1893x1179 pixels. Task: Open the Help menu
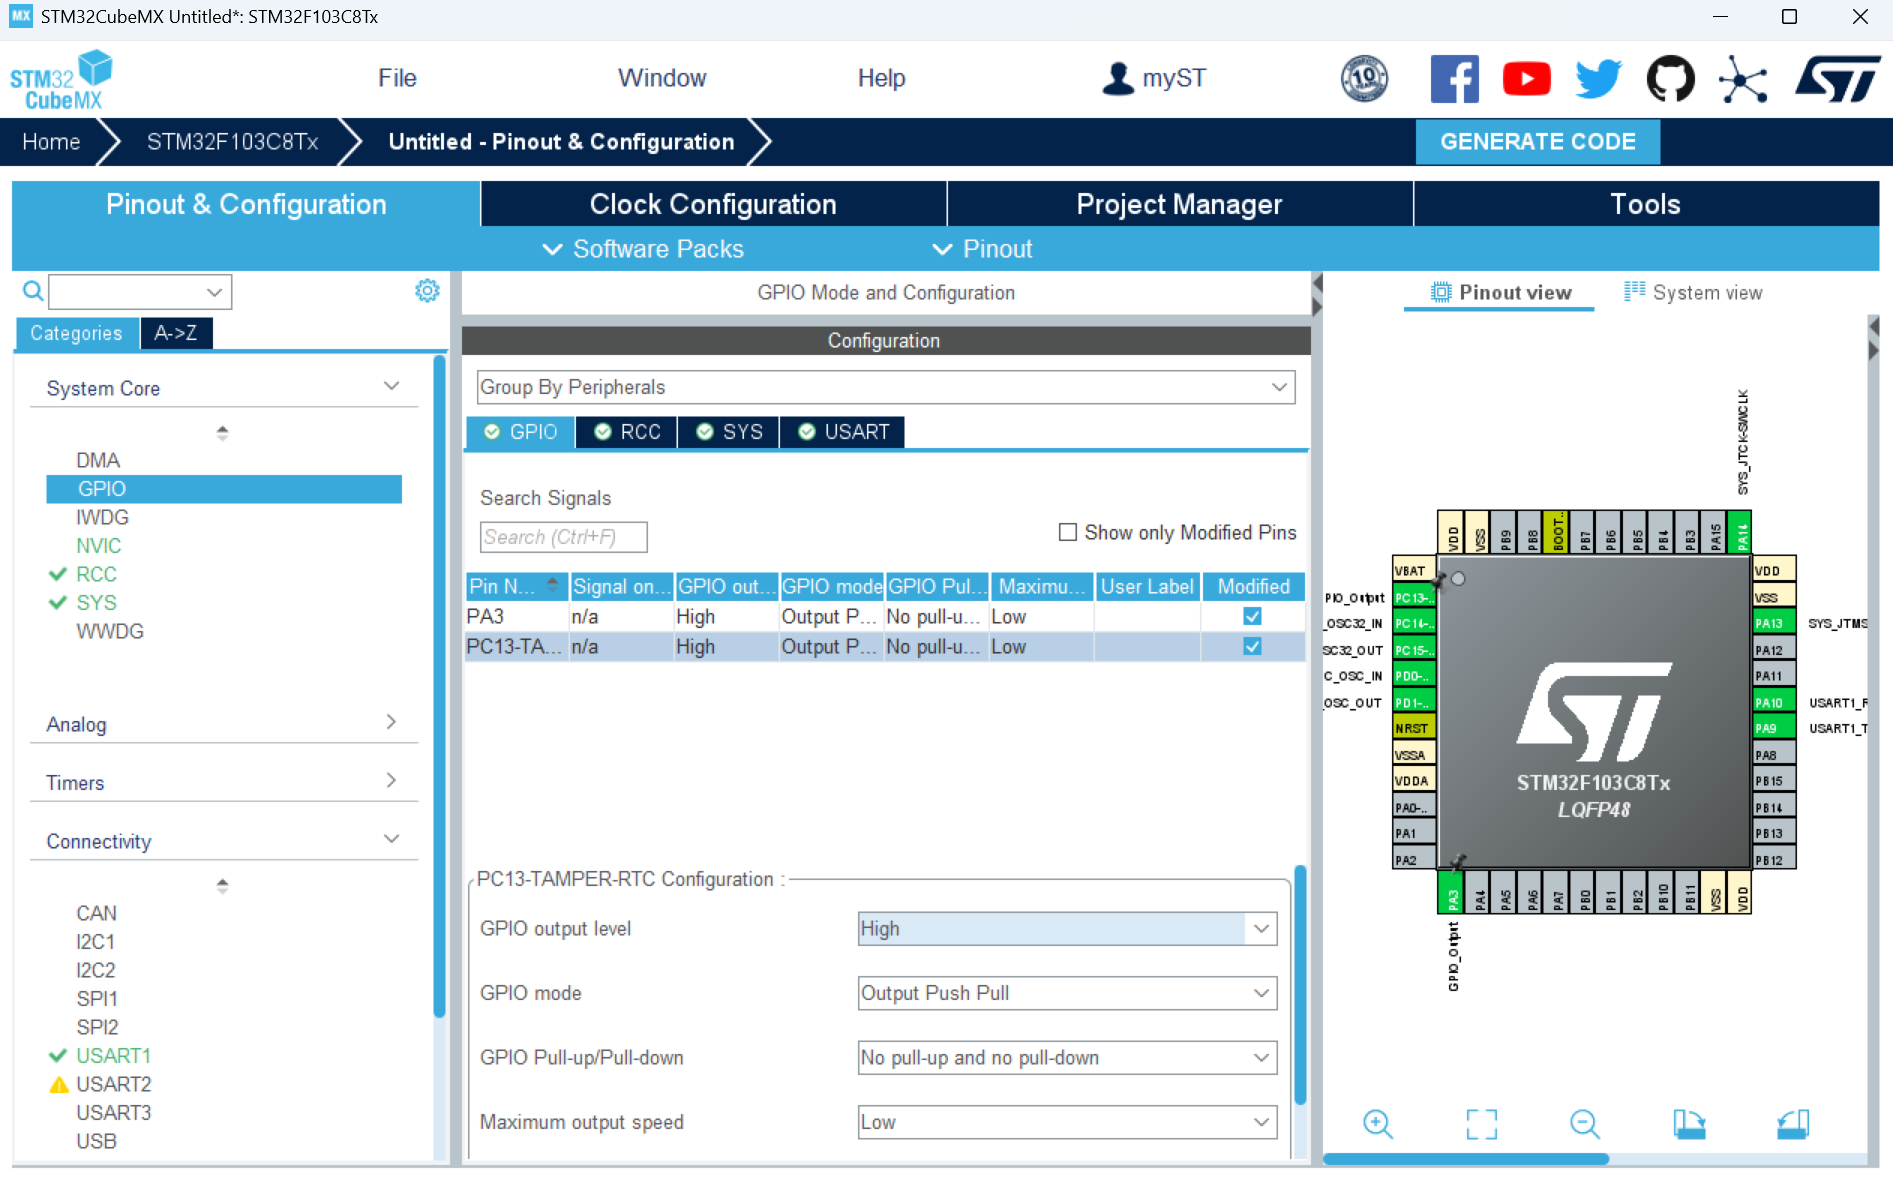(881, 78)
